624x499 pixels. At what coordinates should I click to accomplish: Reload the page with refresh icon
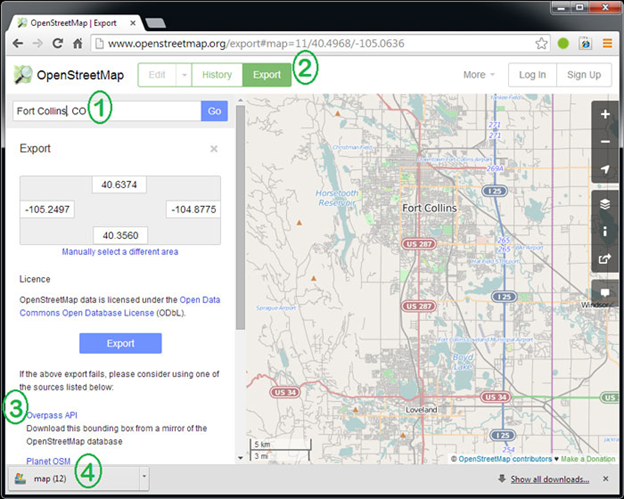point(58,43)
